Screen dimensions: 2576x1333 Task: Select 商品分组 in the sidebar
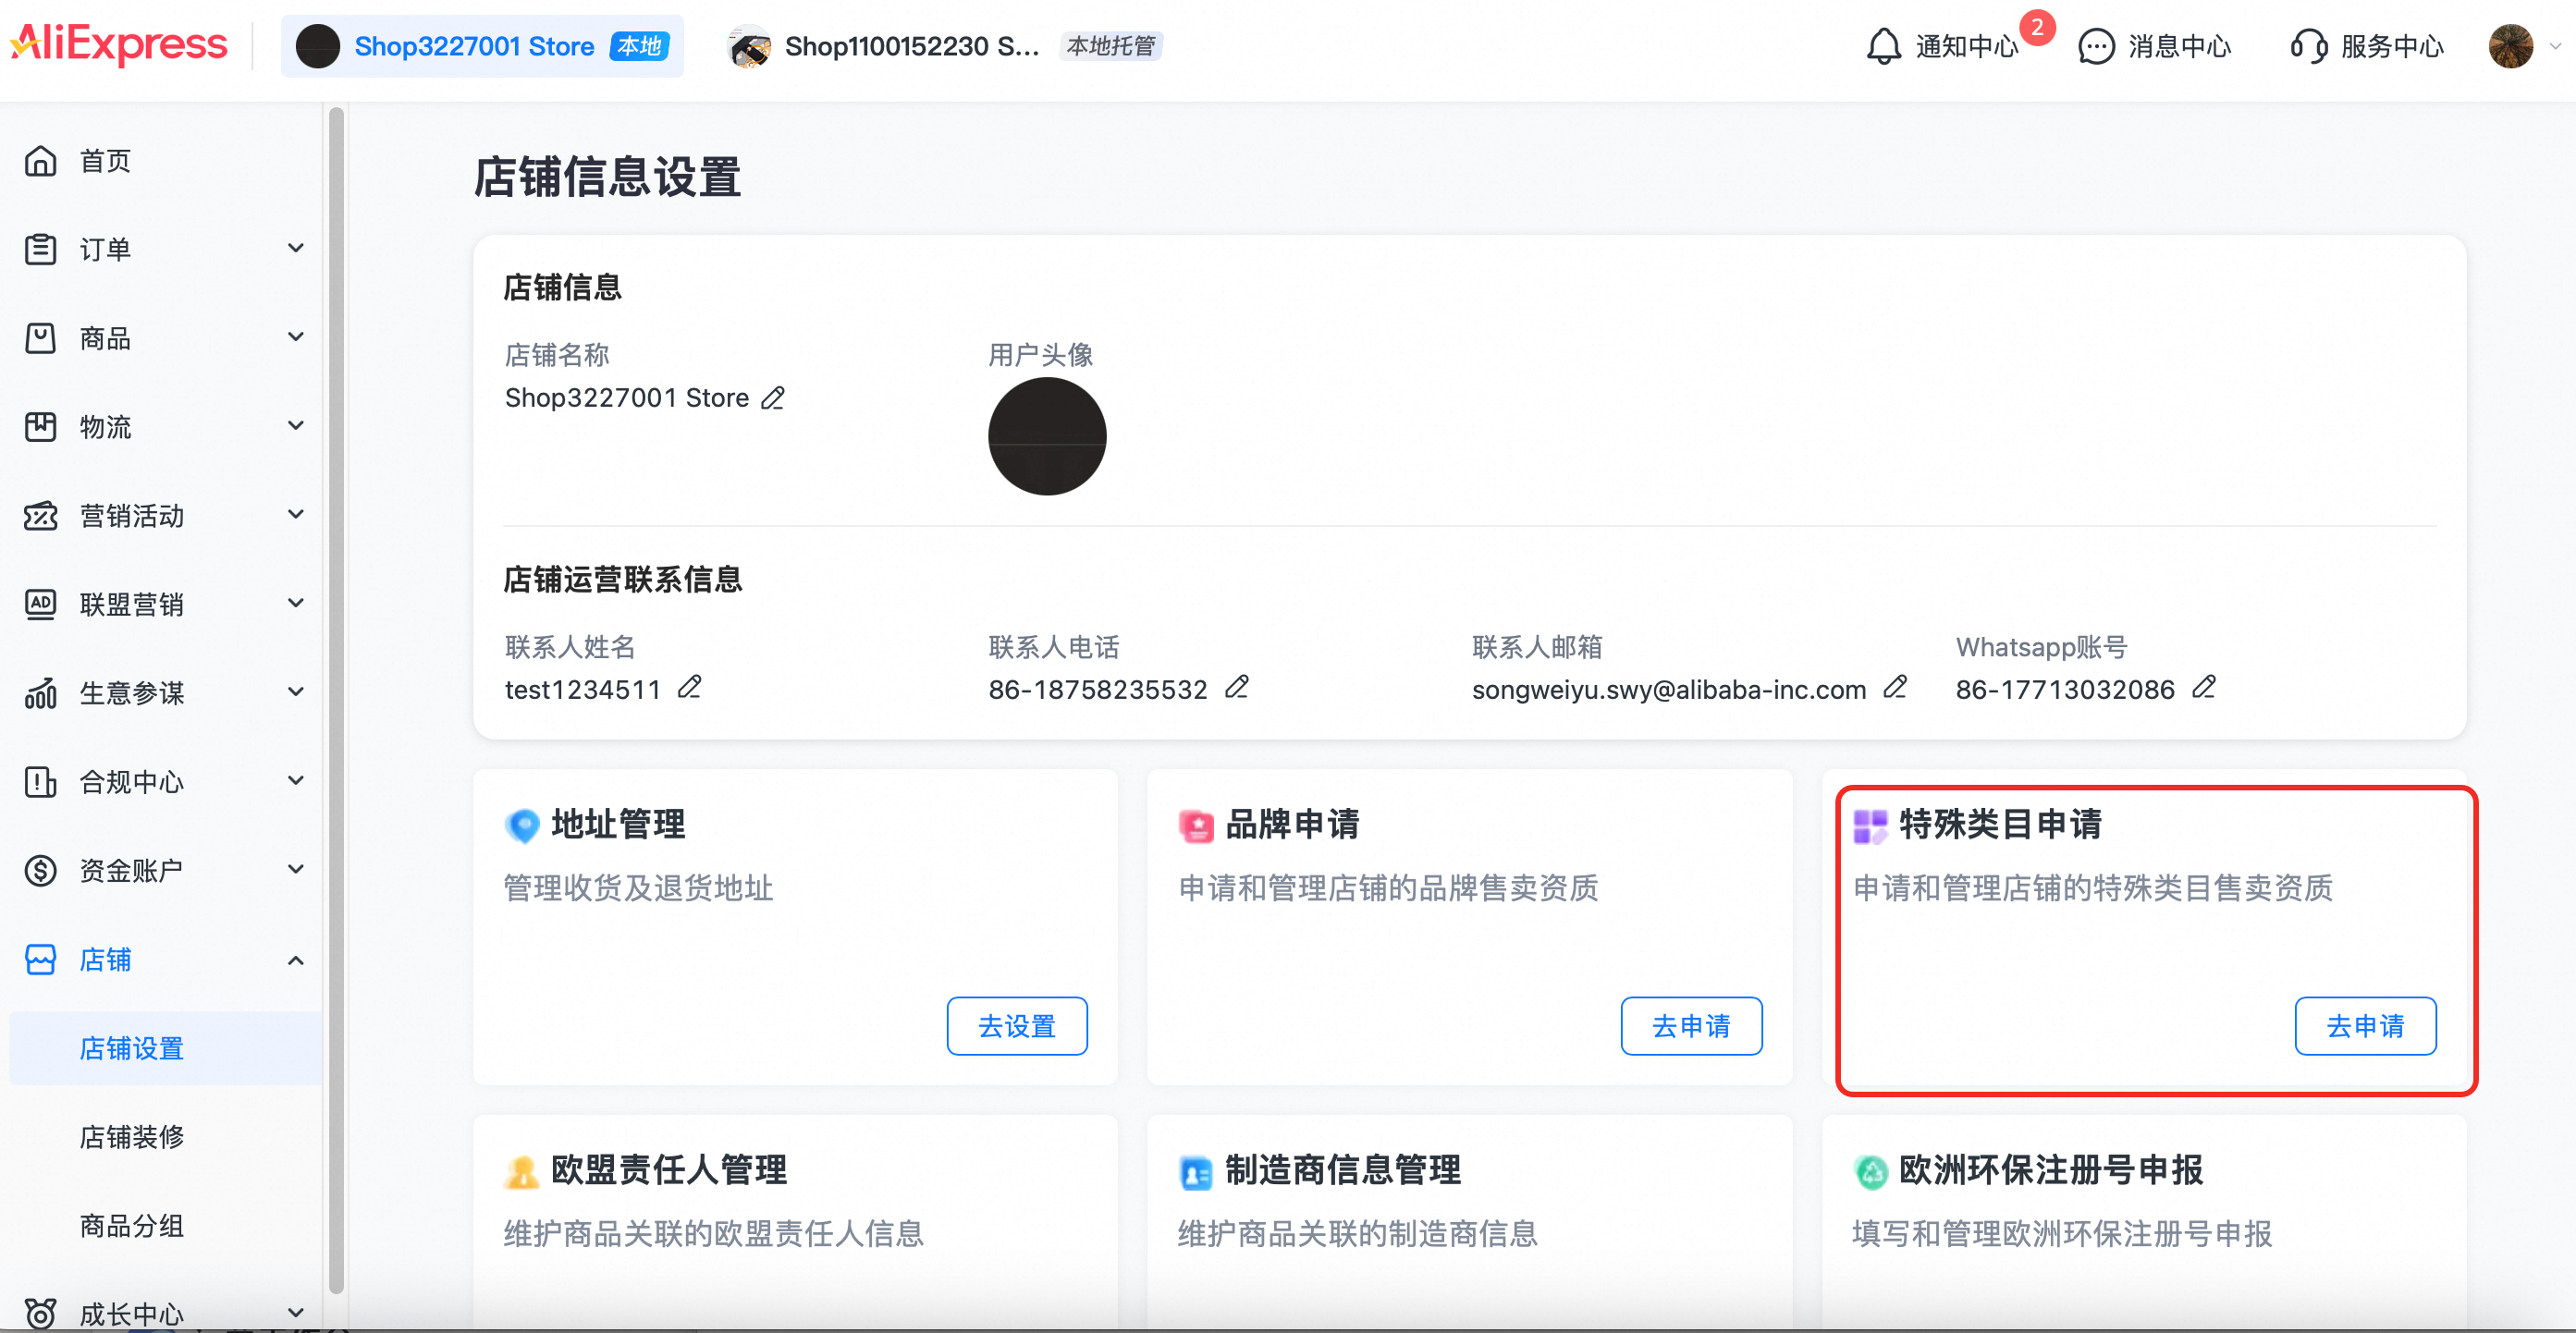(132, 1226)
